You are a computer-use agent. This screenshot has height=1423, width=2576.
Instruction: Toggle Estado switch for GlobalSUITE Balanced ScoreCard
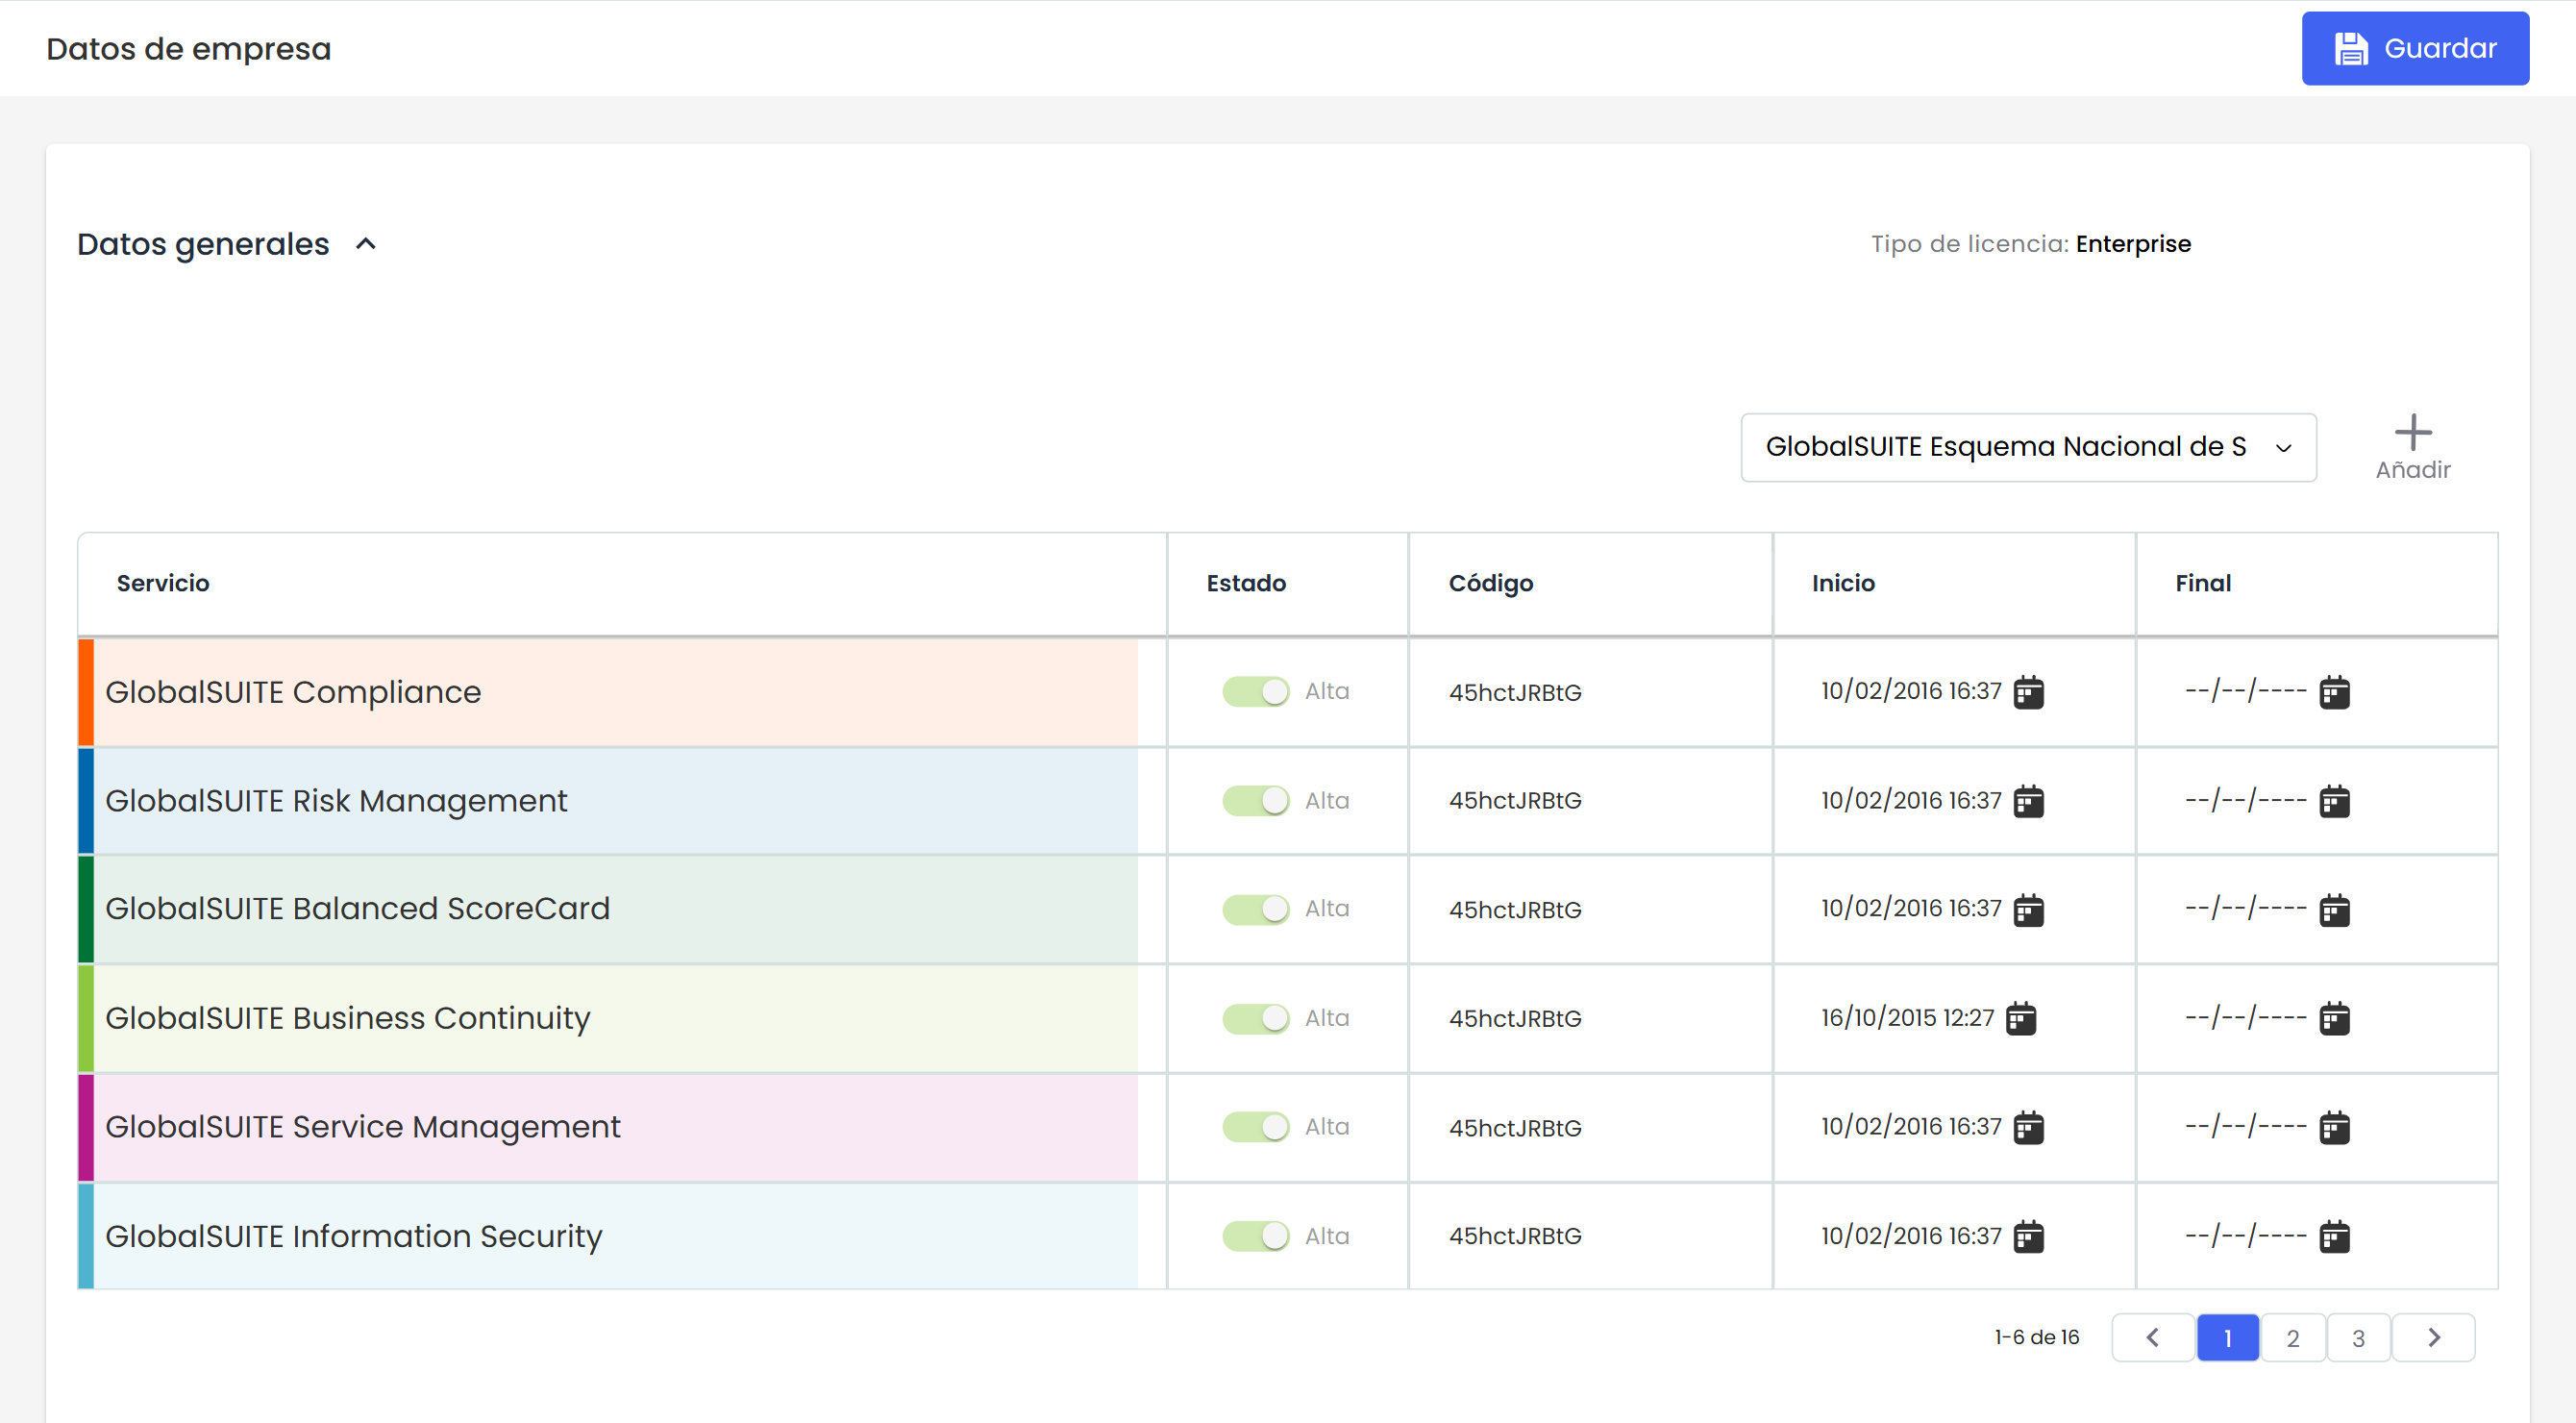coord(1255,909)
